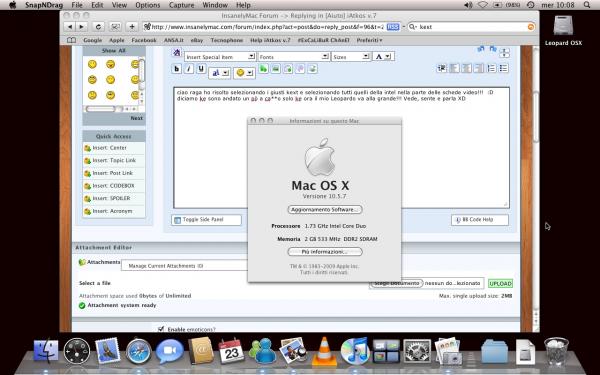Open the Capture menu
This screenshot has width=600, height=375.
pyautogui.click(x=181, y=5)
